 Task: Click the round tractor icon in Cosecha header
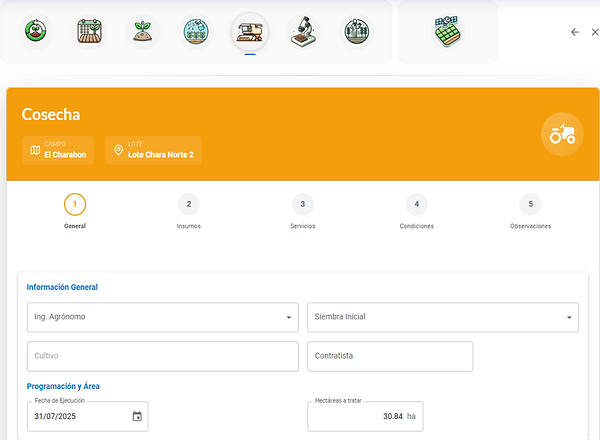(x=562, y=134)
